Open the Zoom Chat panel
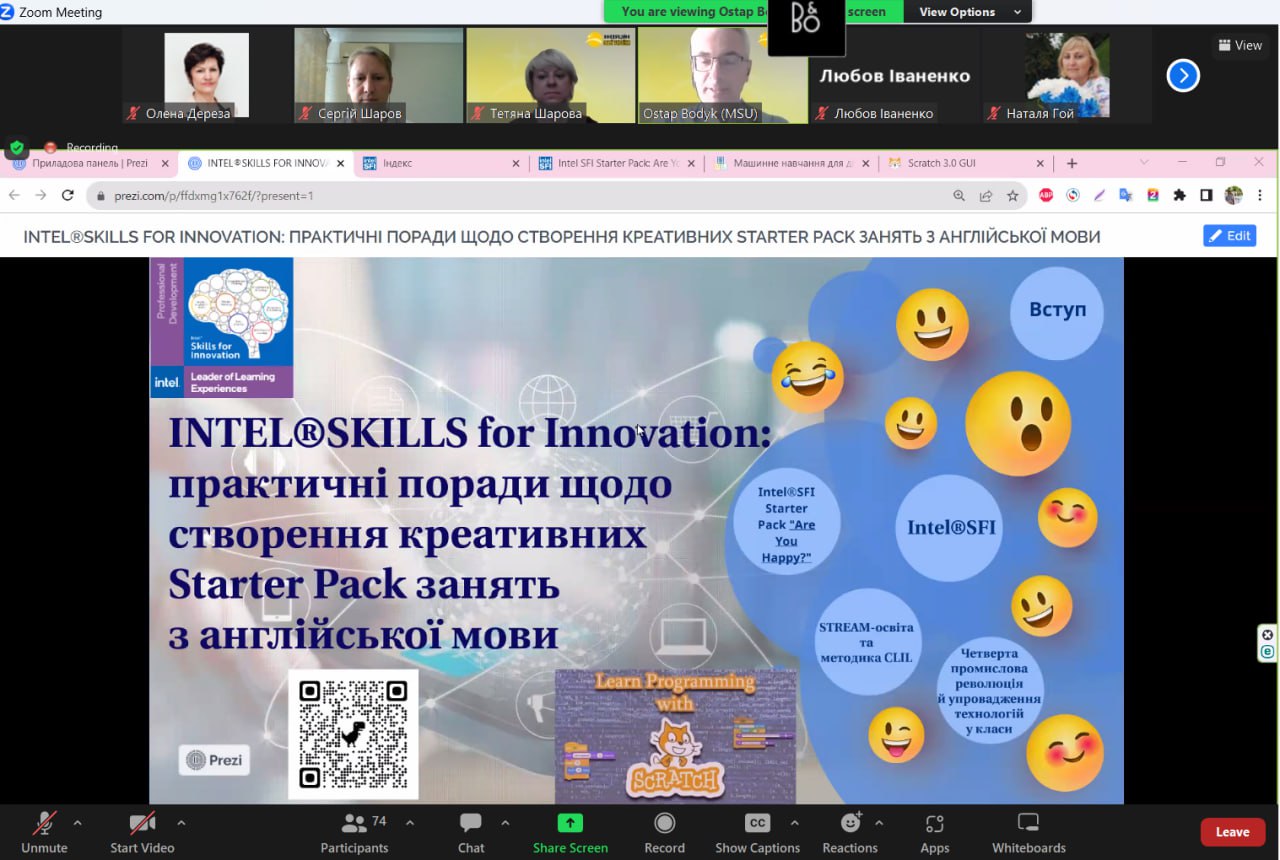Screen dimensions: 1280x860 click(471, 832)
